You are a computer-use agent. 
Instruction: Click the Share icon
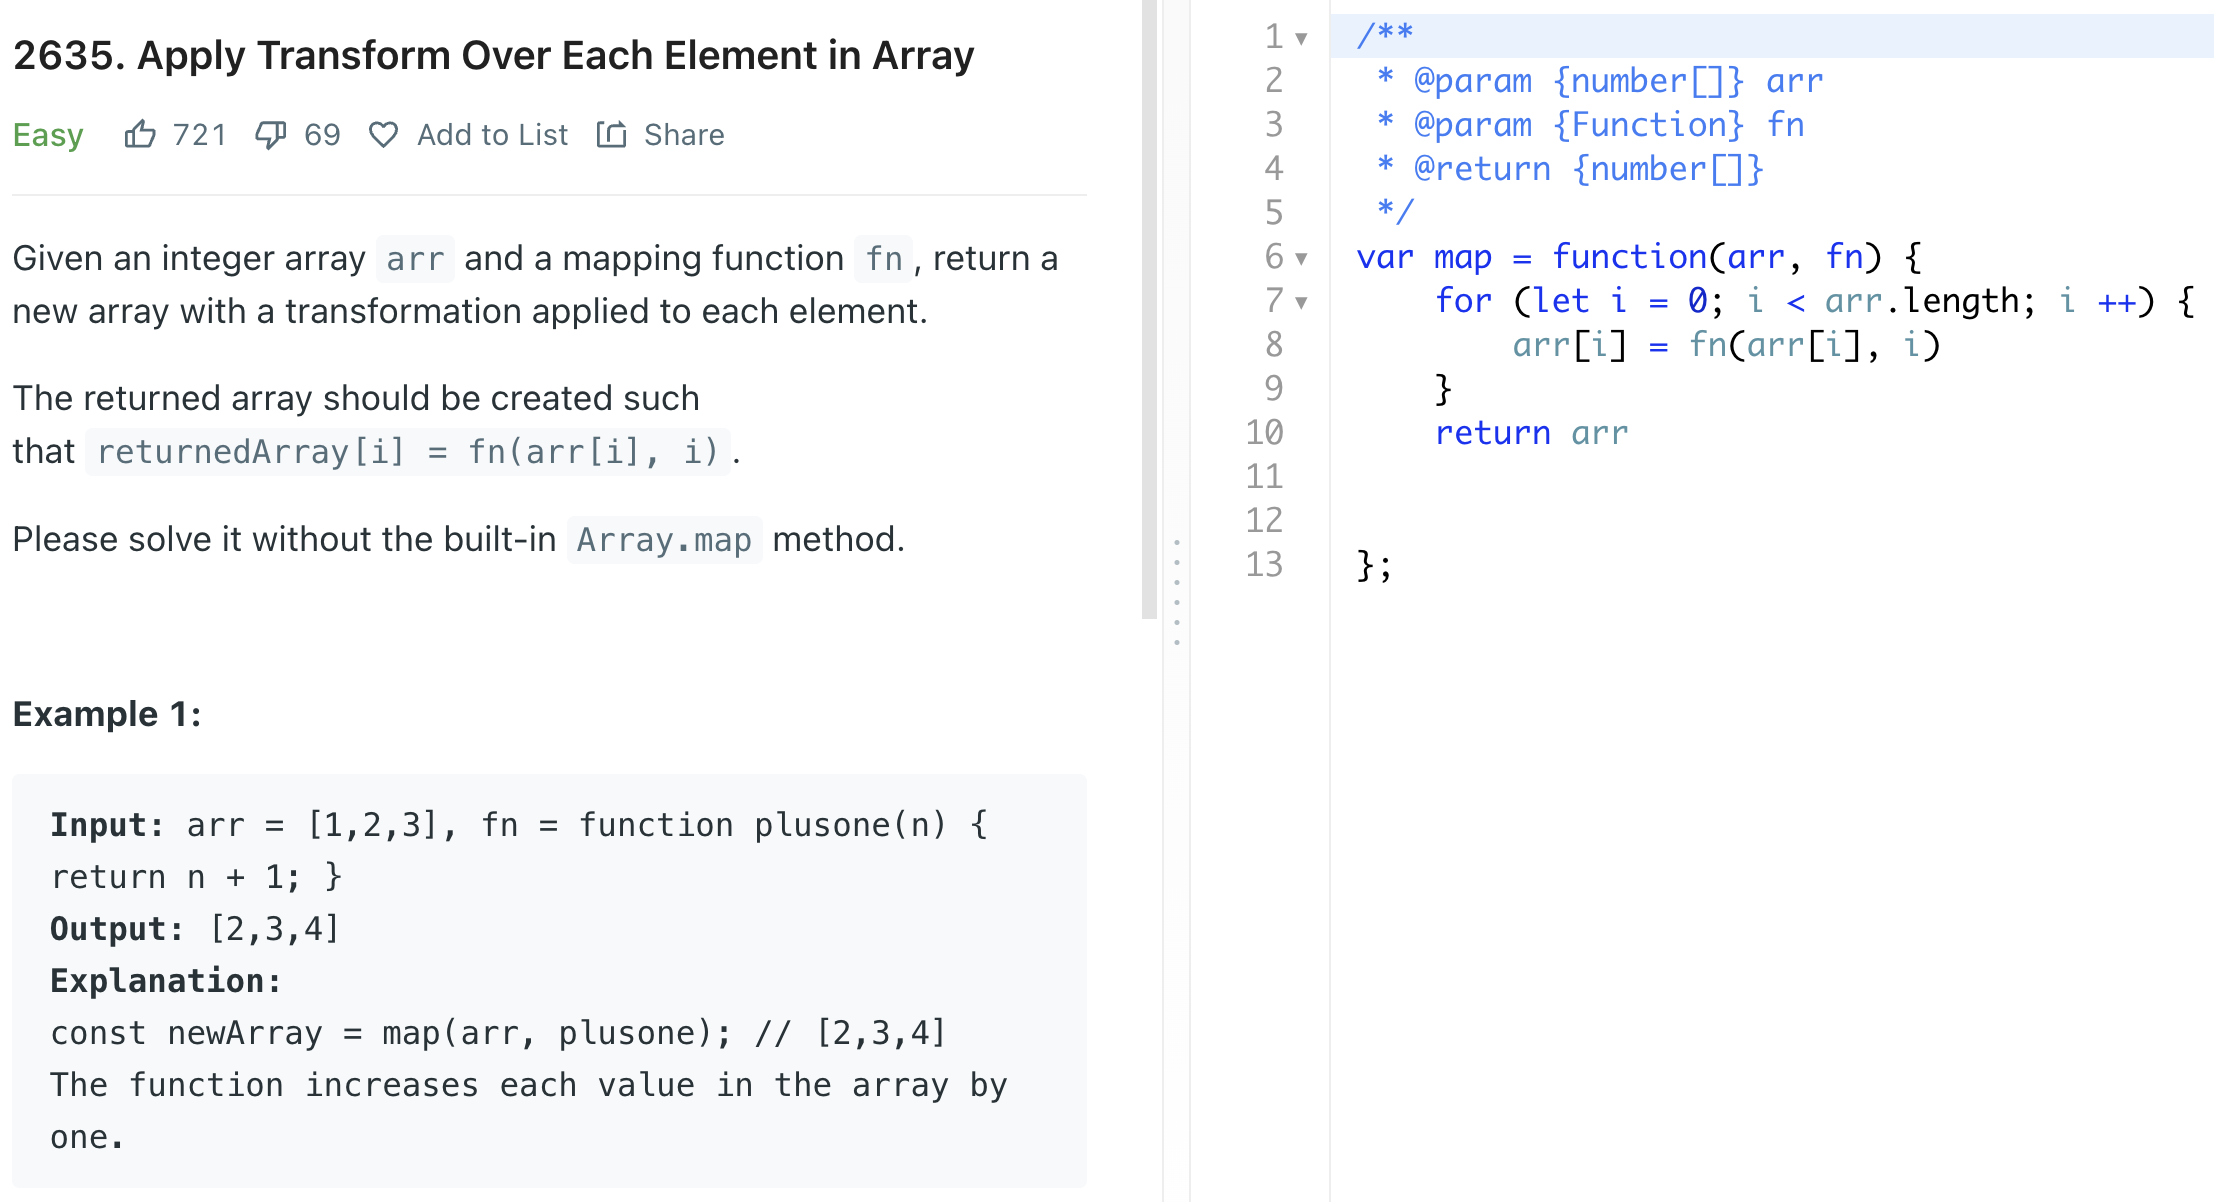[611, 134]
